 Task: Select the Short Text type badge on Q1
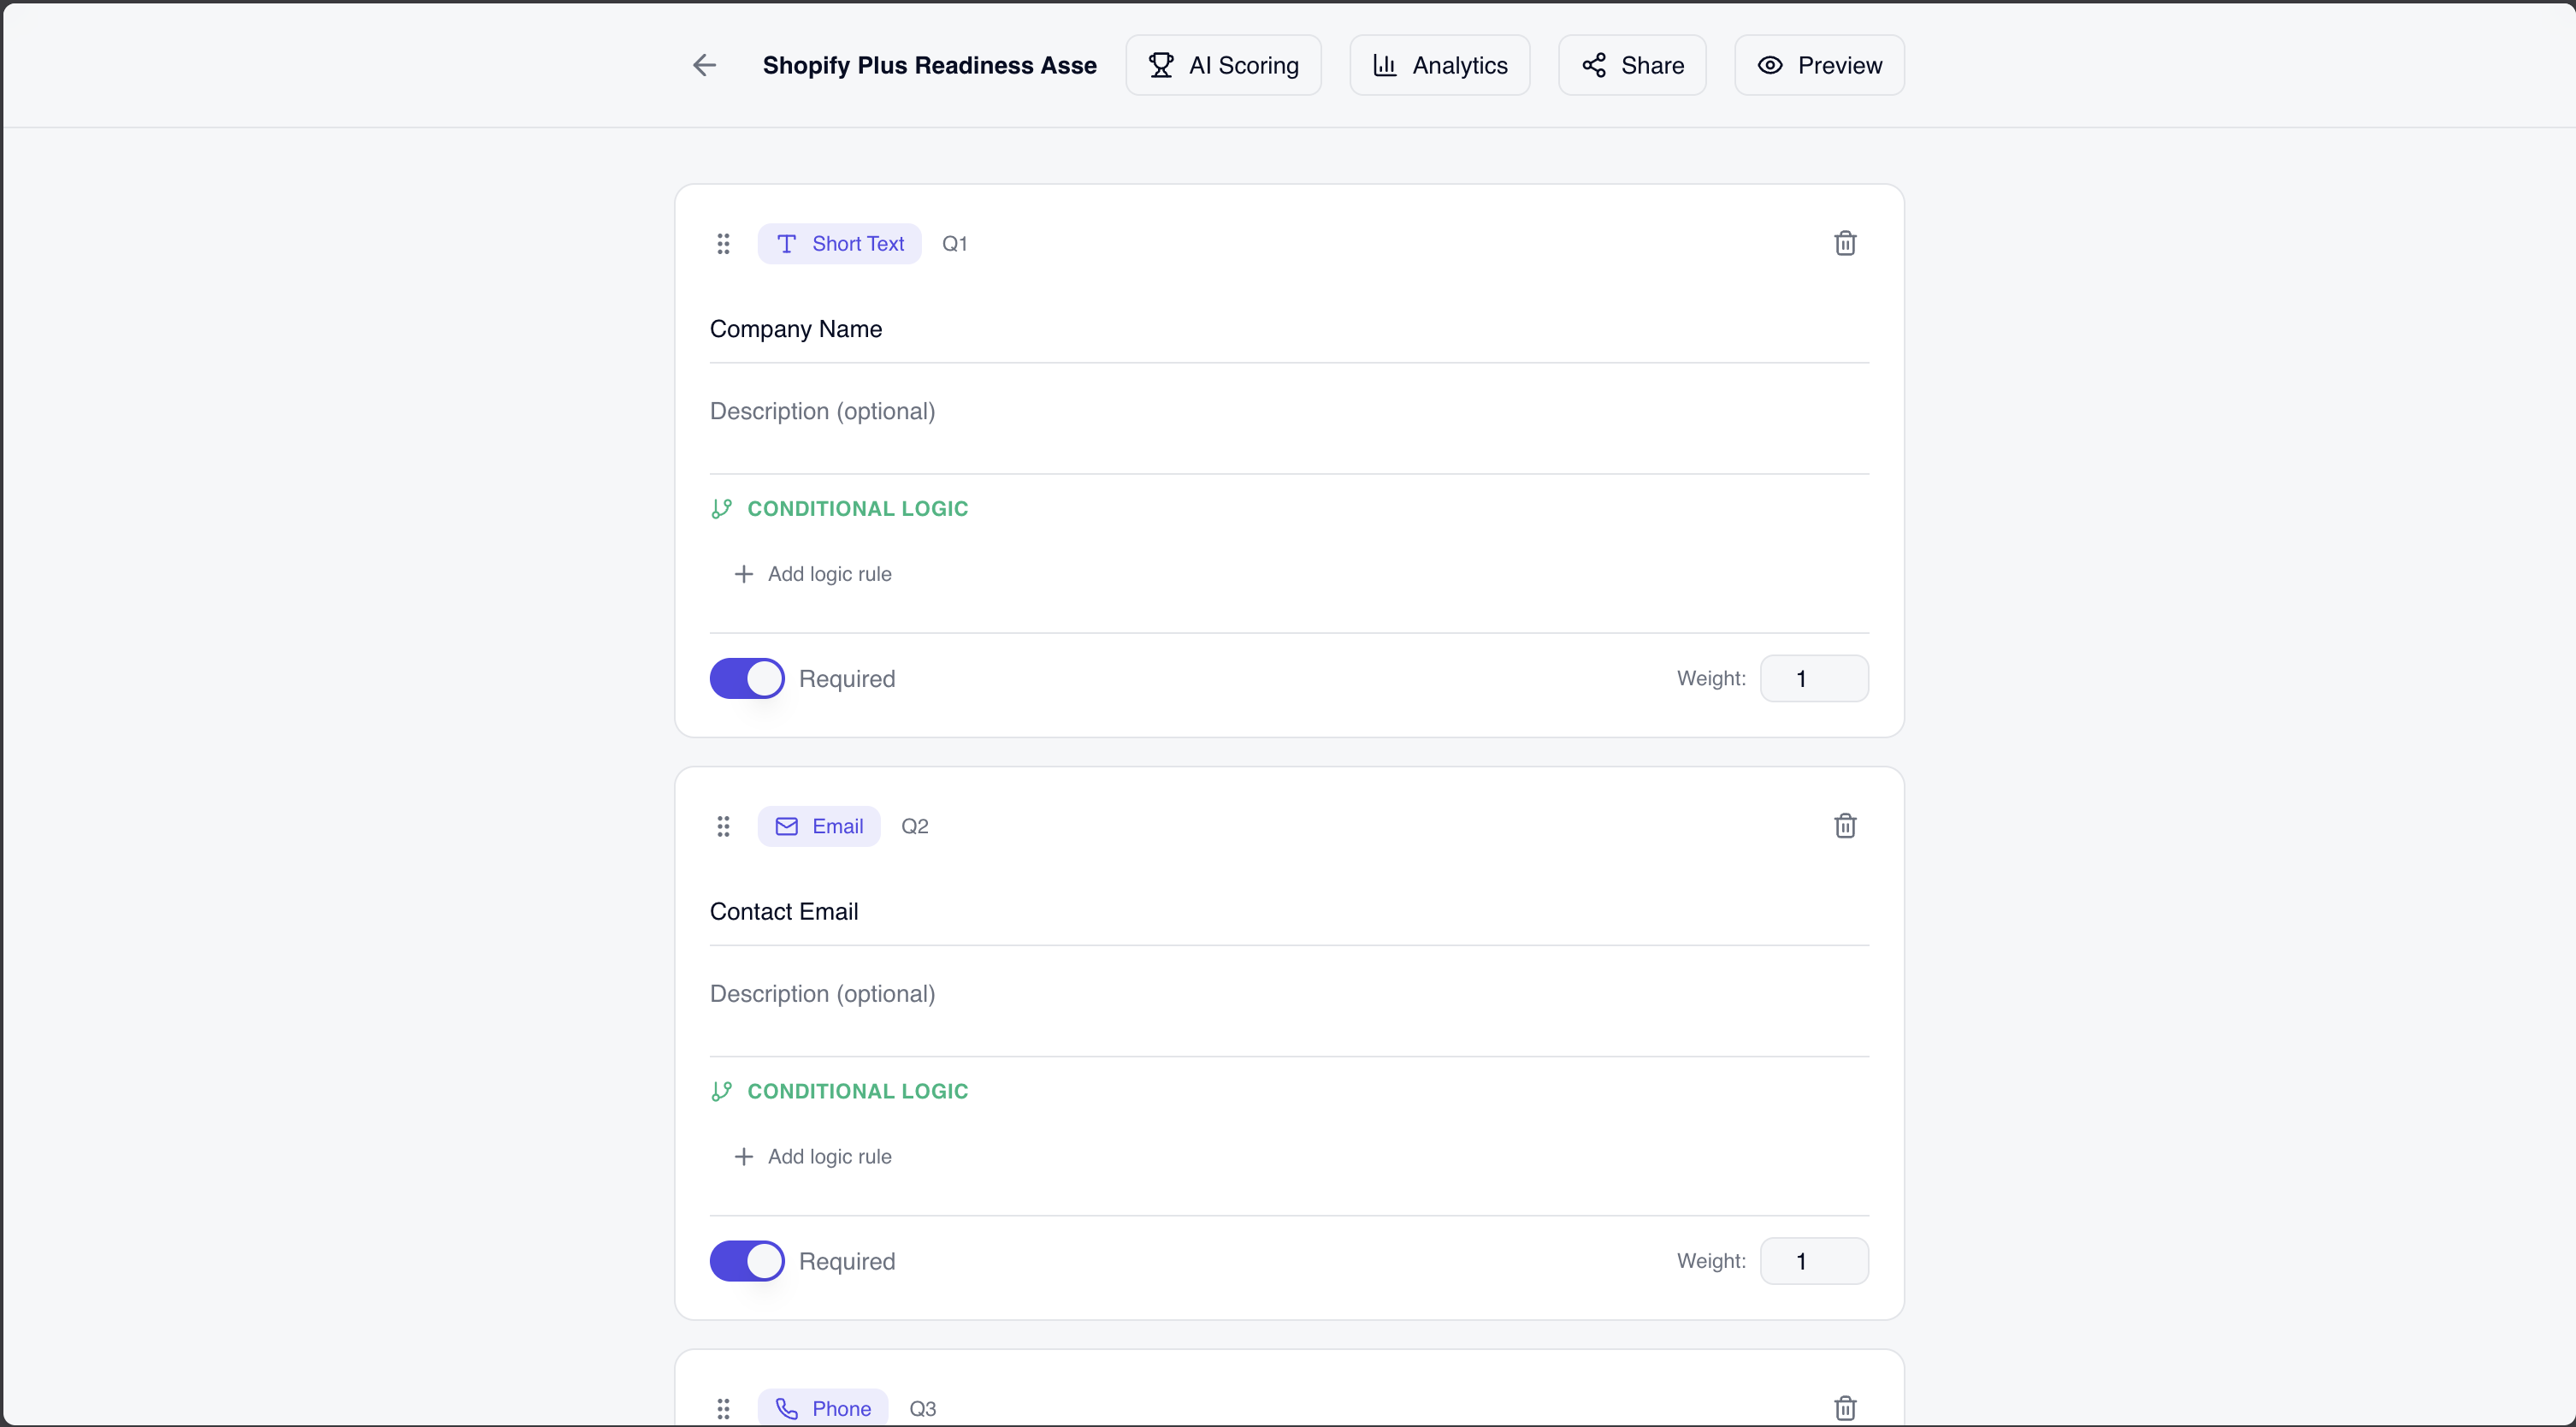point(840,243)
